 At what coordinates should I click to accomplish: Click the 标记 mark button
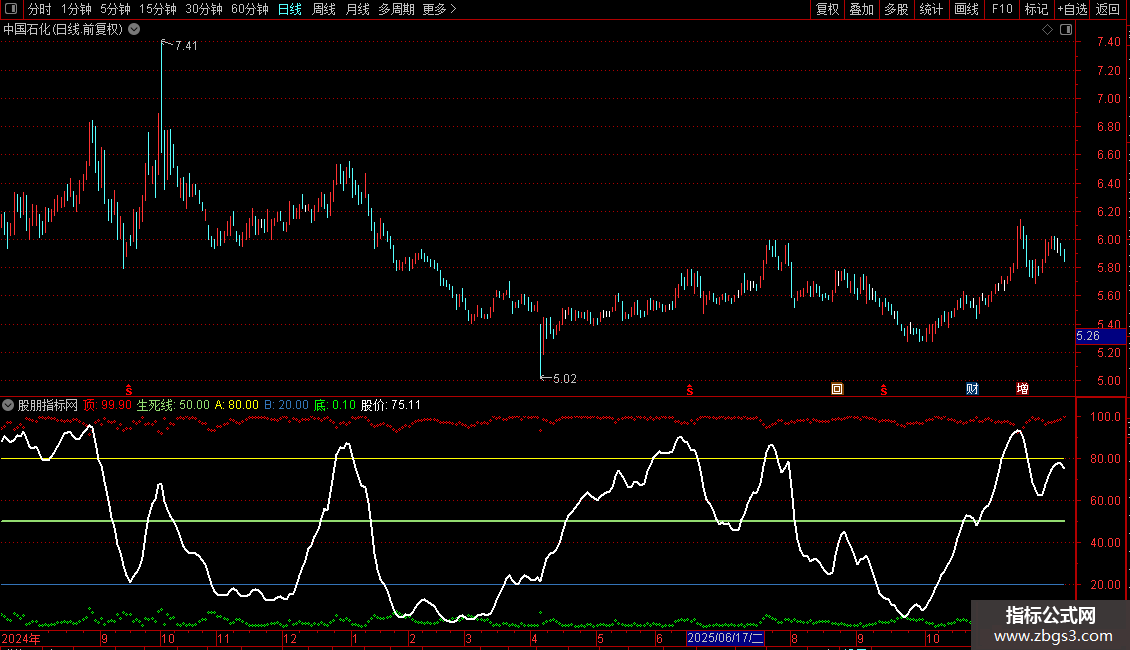pos(1036,9)
